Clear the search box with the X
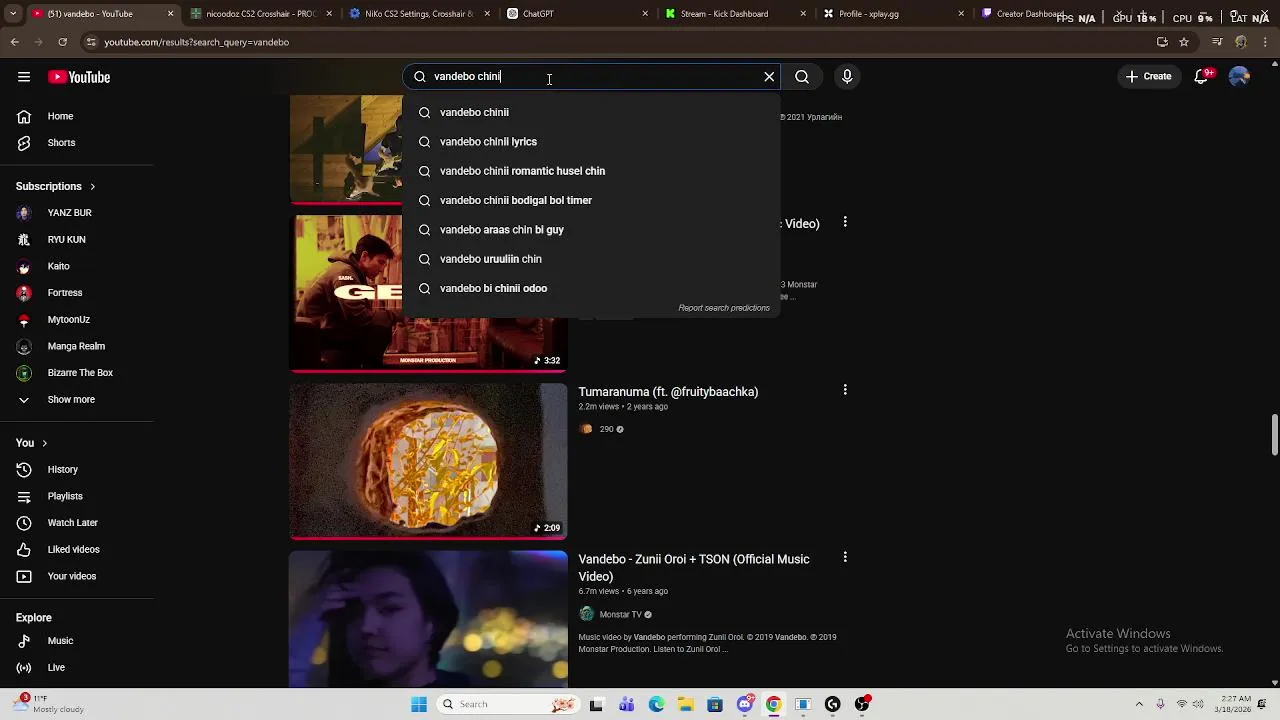1280x720 pixels. point(769,77)
